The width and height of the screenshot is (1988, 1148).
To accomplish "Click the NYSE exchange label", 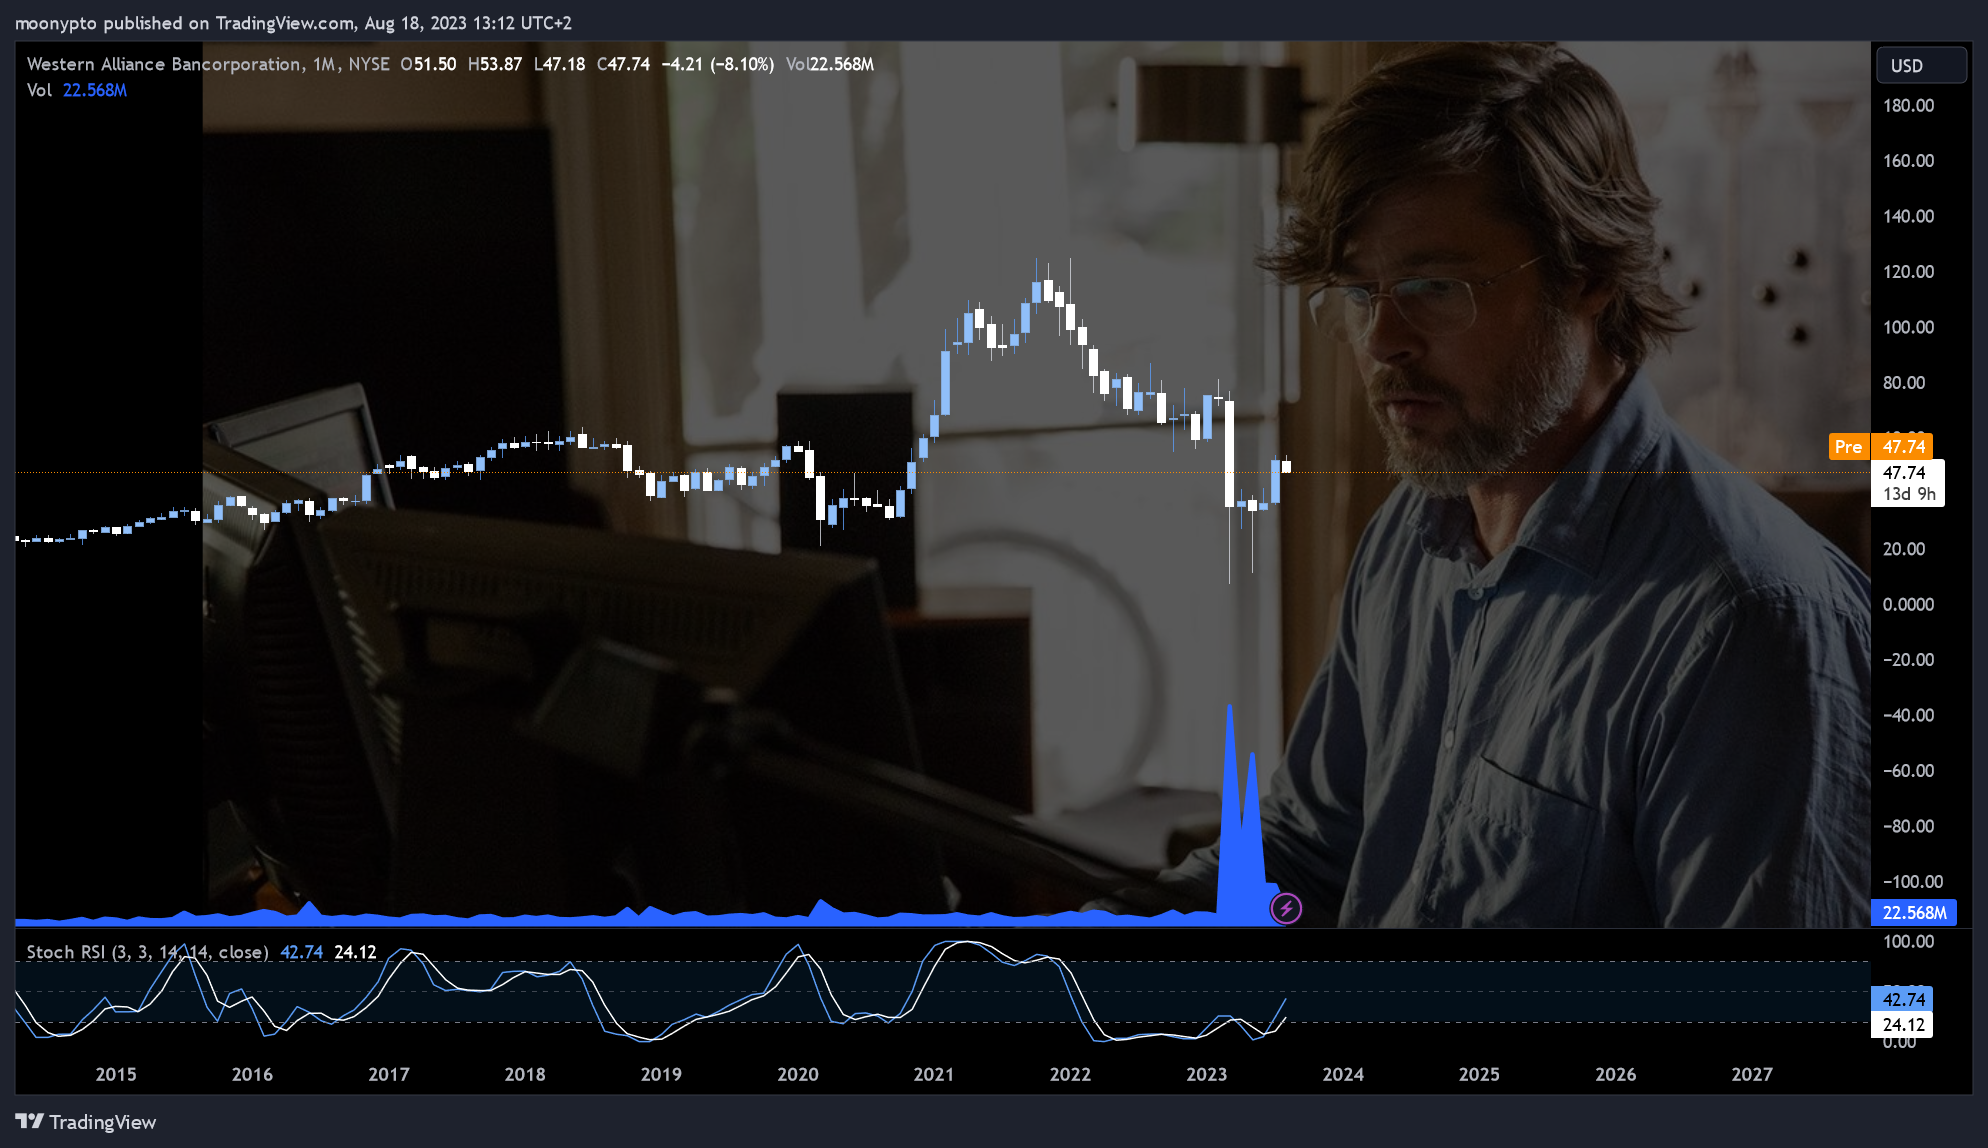I will coord(369,64).
